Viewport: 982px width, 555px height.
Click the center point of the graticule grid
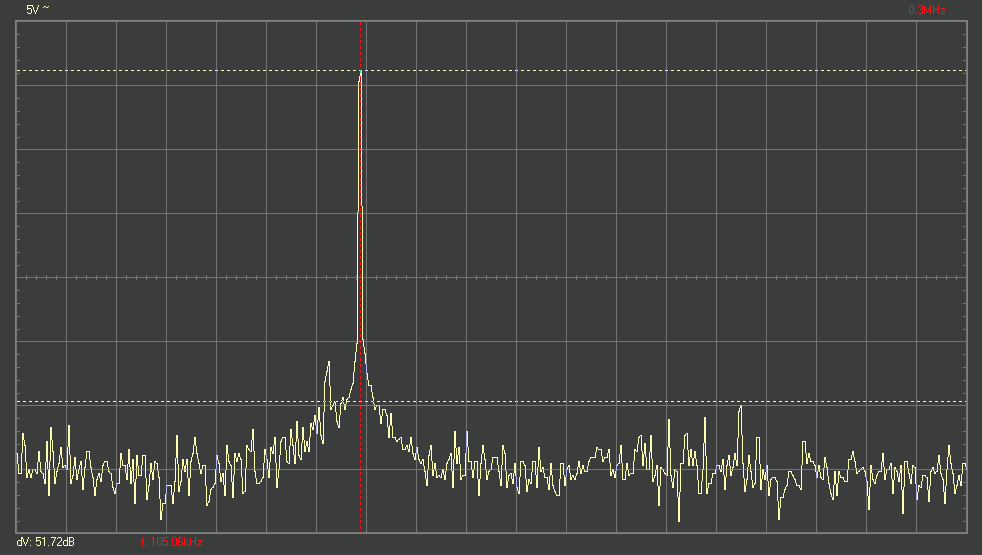491,277
